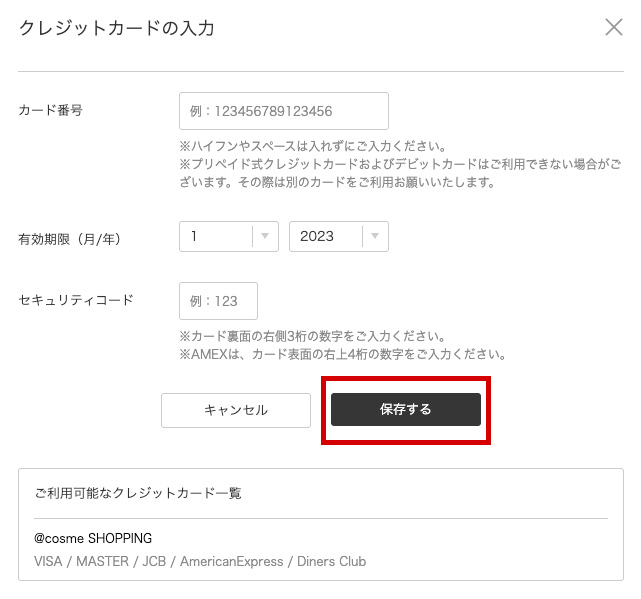
Task: Click the クレジットカードの入力 dialog title
Action: [116, 28]
